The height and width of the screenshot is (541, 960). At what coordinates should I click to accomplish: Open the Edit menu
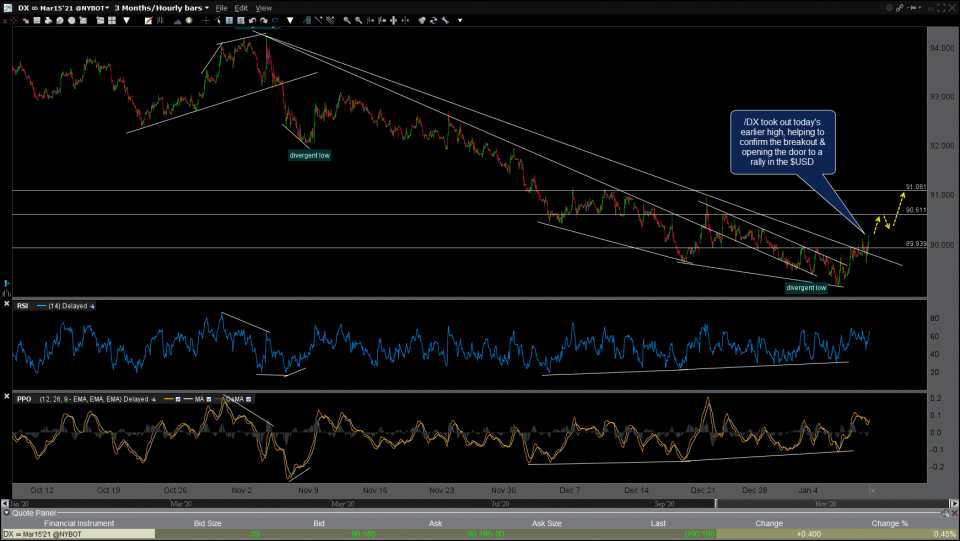click(x=241, y=7)
